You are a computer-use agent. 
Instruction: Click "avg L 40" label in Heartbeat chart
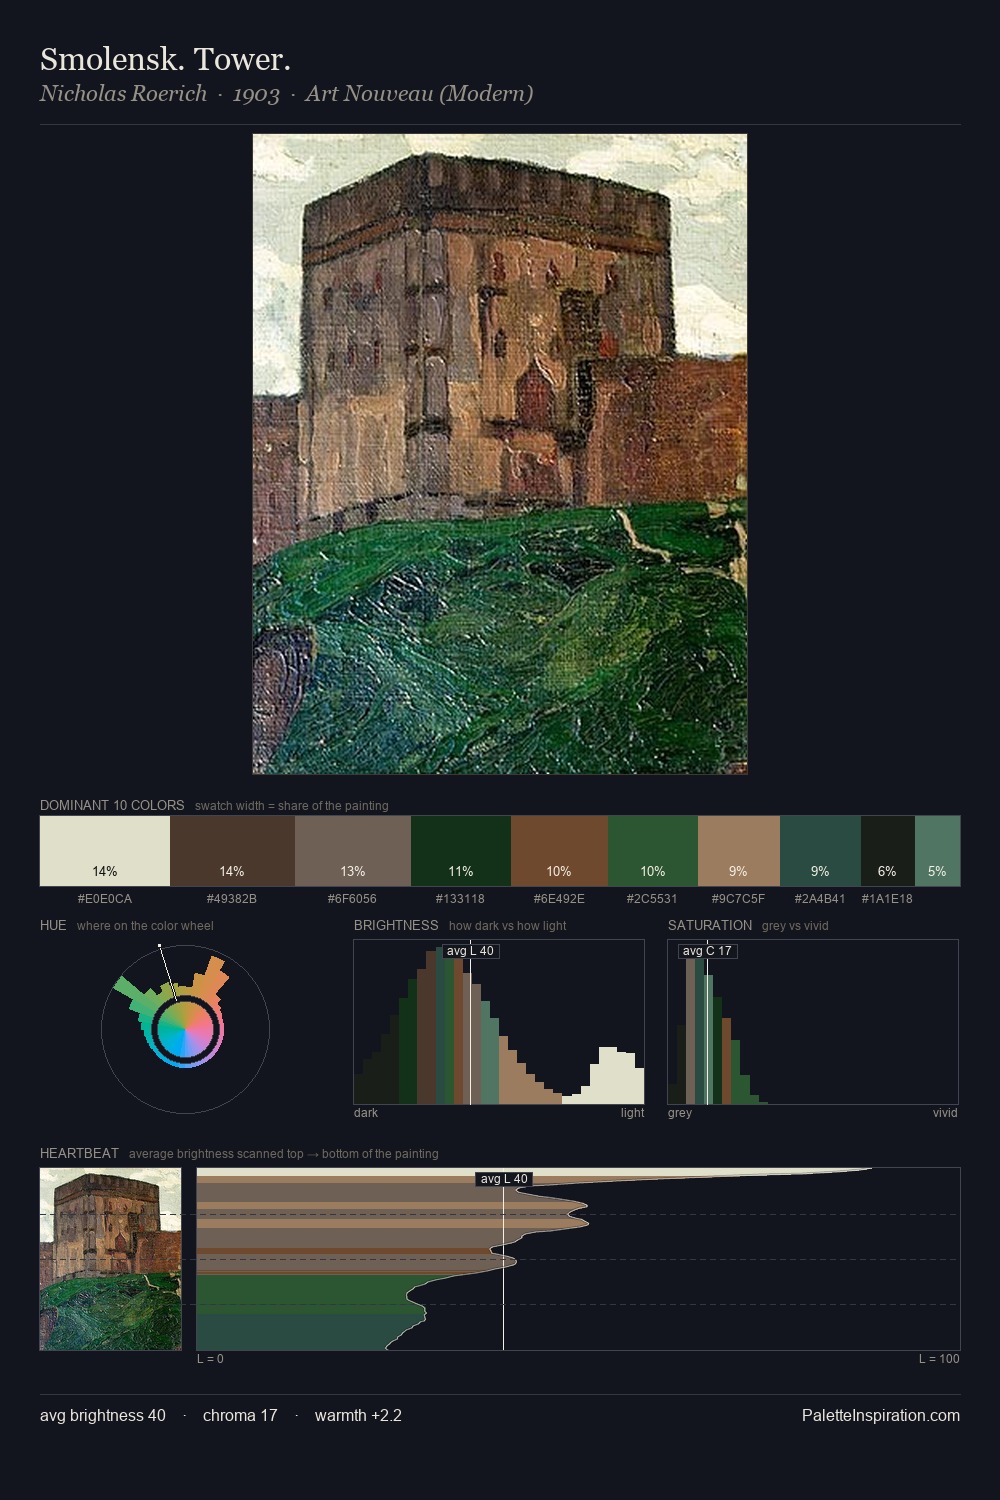[504, 1179]
